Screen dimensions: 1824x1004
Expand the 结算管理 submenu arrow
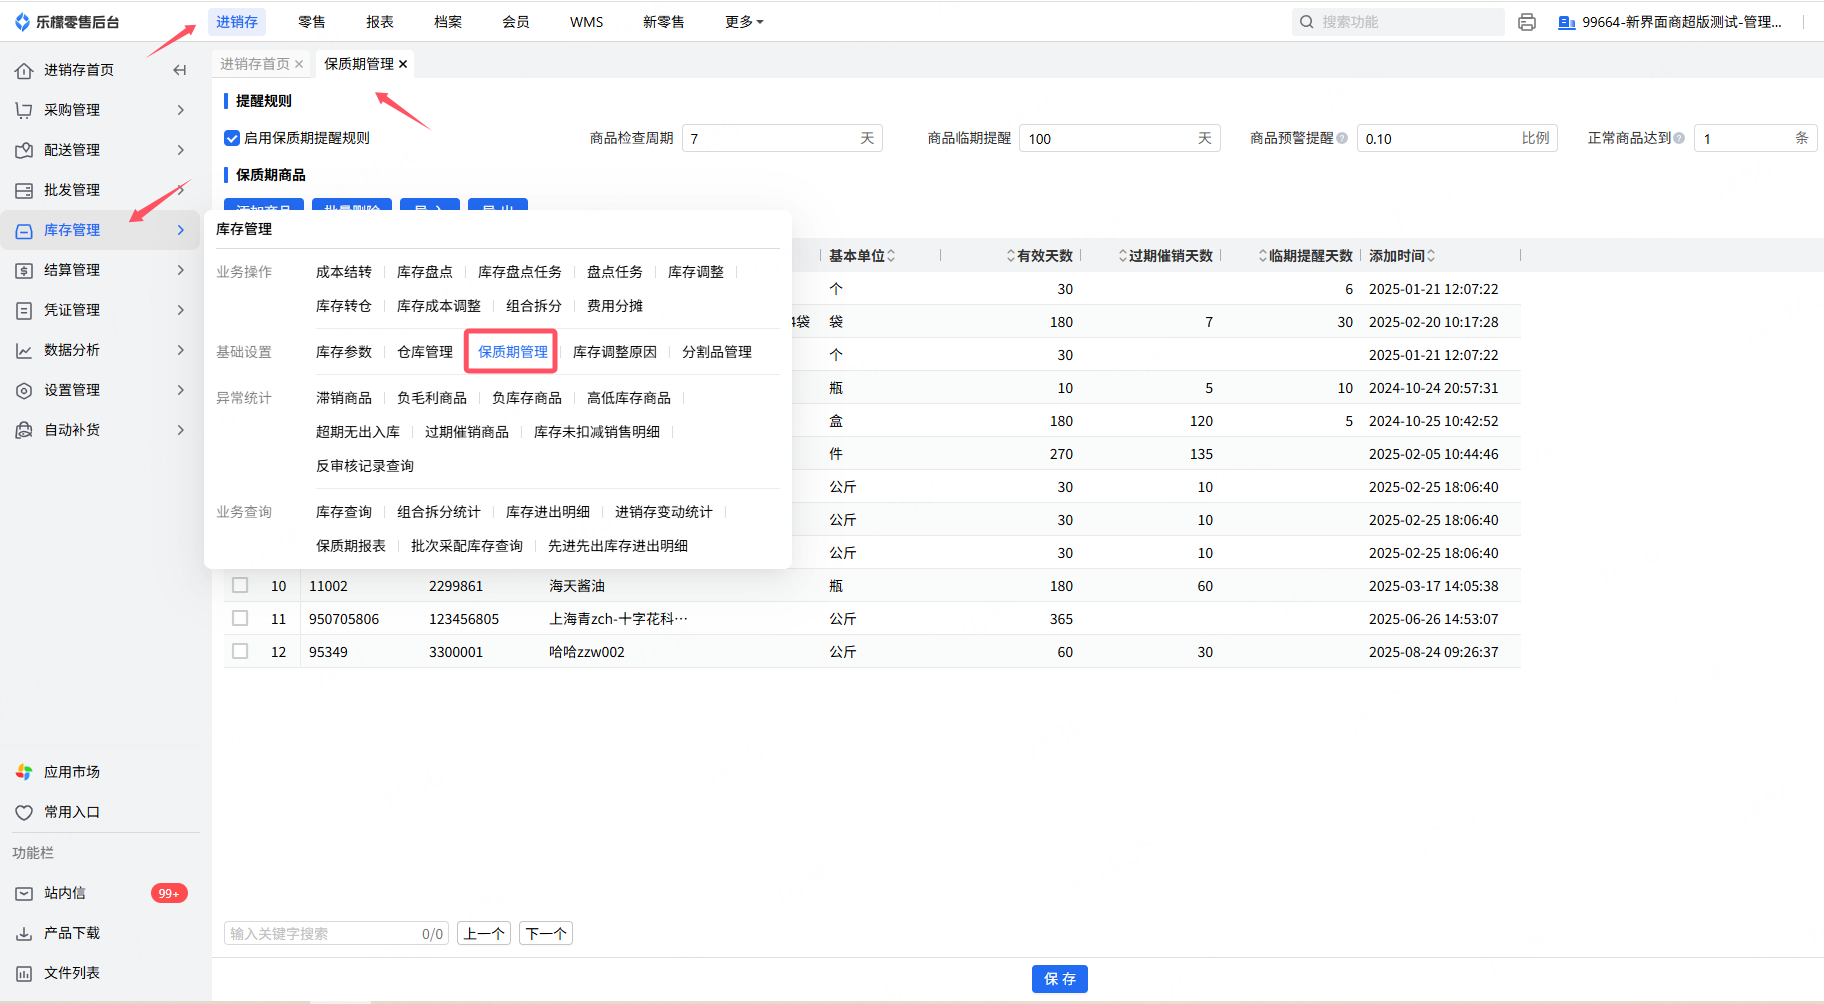(181, 270)
